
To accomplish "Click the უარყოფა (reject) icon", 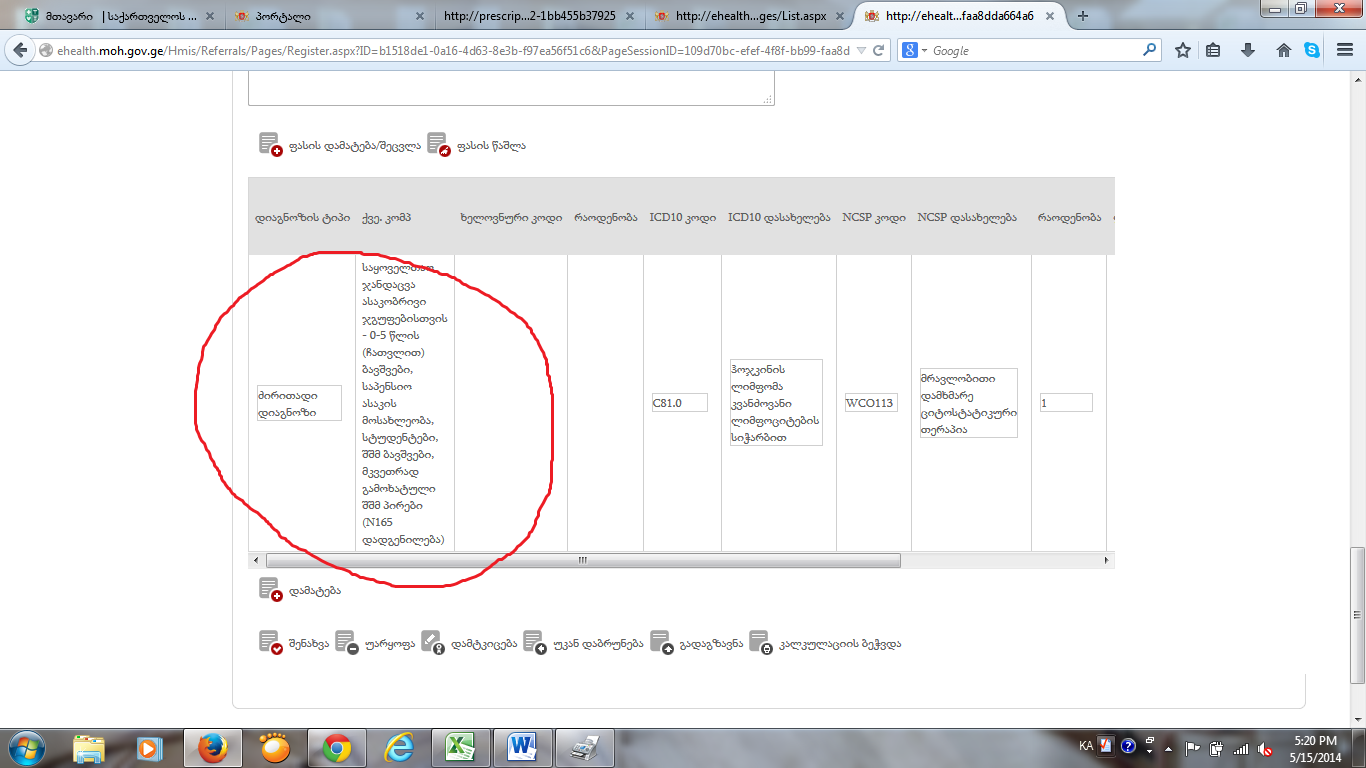I will tap(346, 643).
